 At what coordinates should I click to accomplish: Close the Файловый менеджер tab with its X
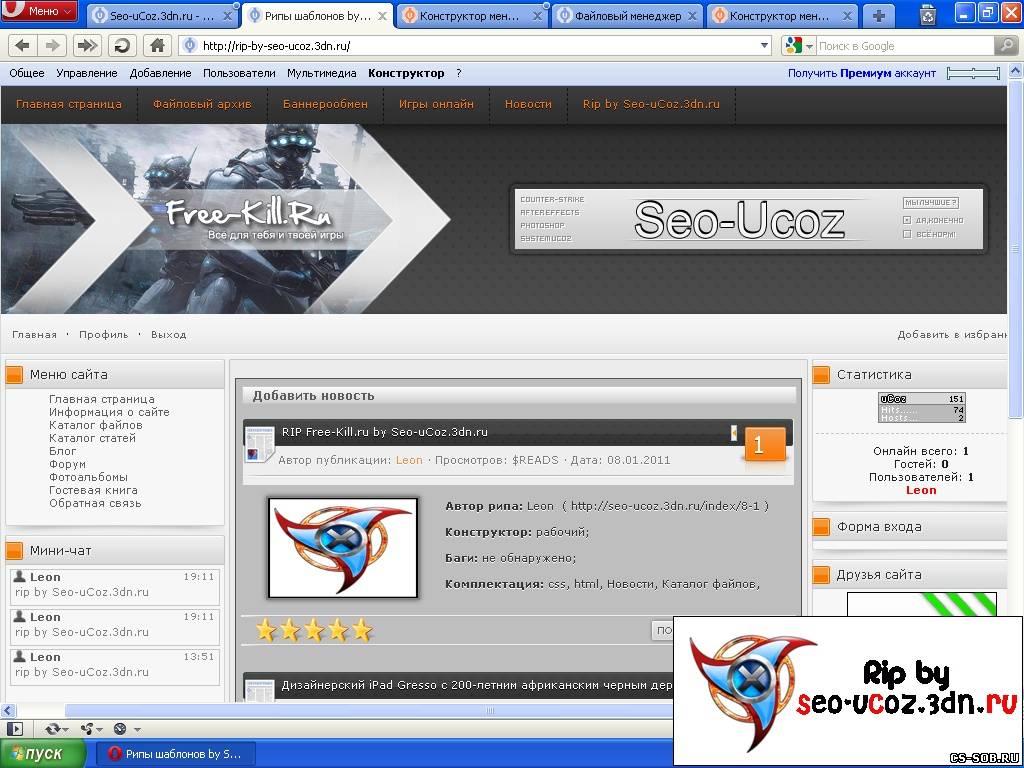[x=692, y=16]
